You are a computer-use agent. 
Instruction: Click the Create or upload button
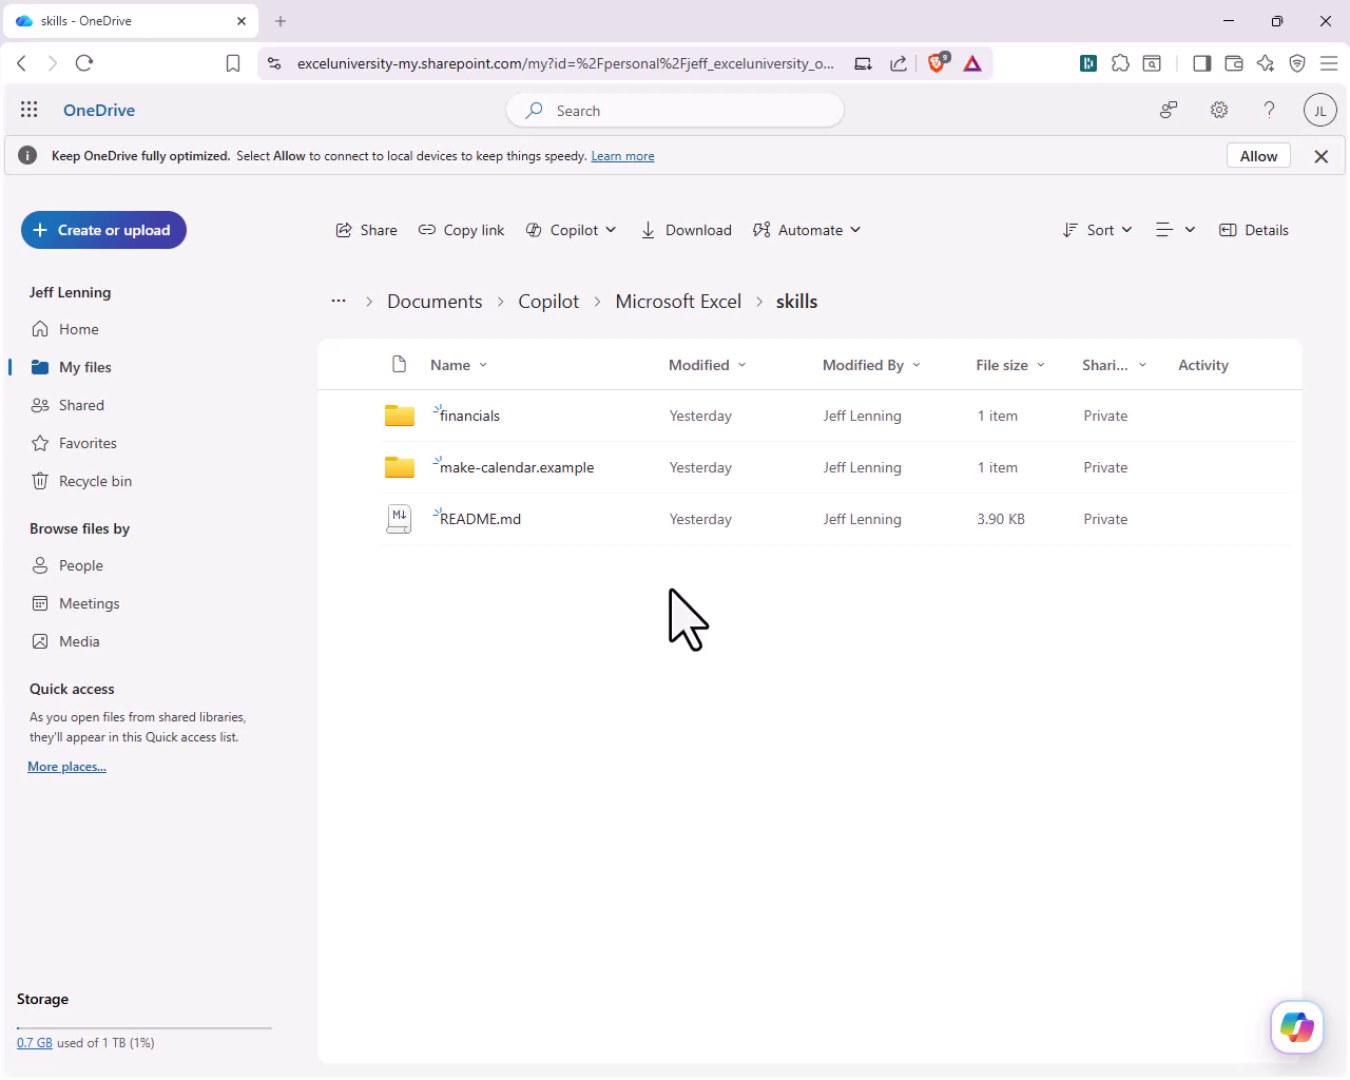(x=104, y=230)
